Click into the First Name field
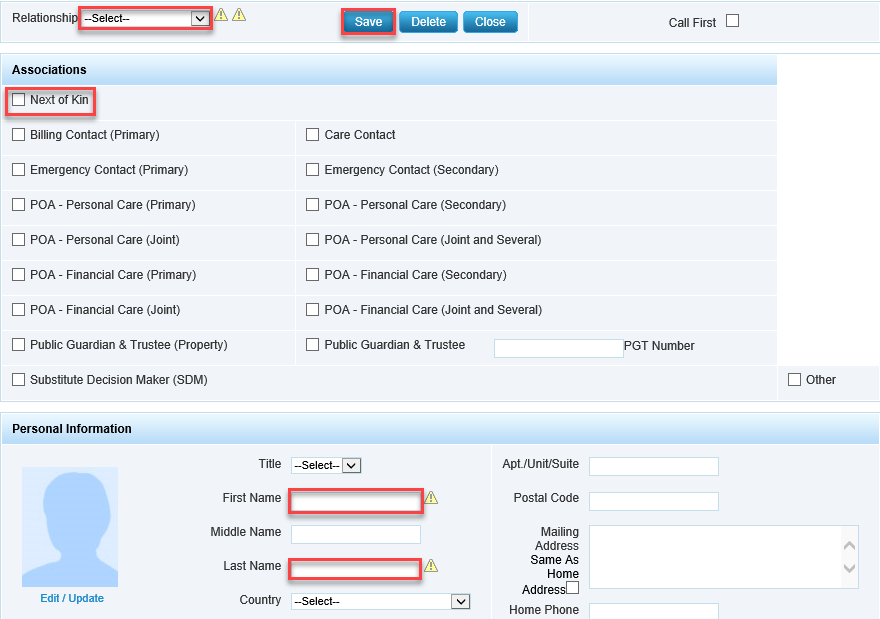Viewport: 880px width, 619px height. coord(356,500)
